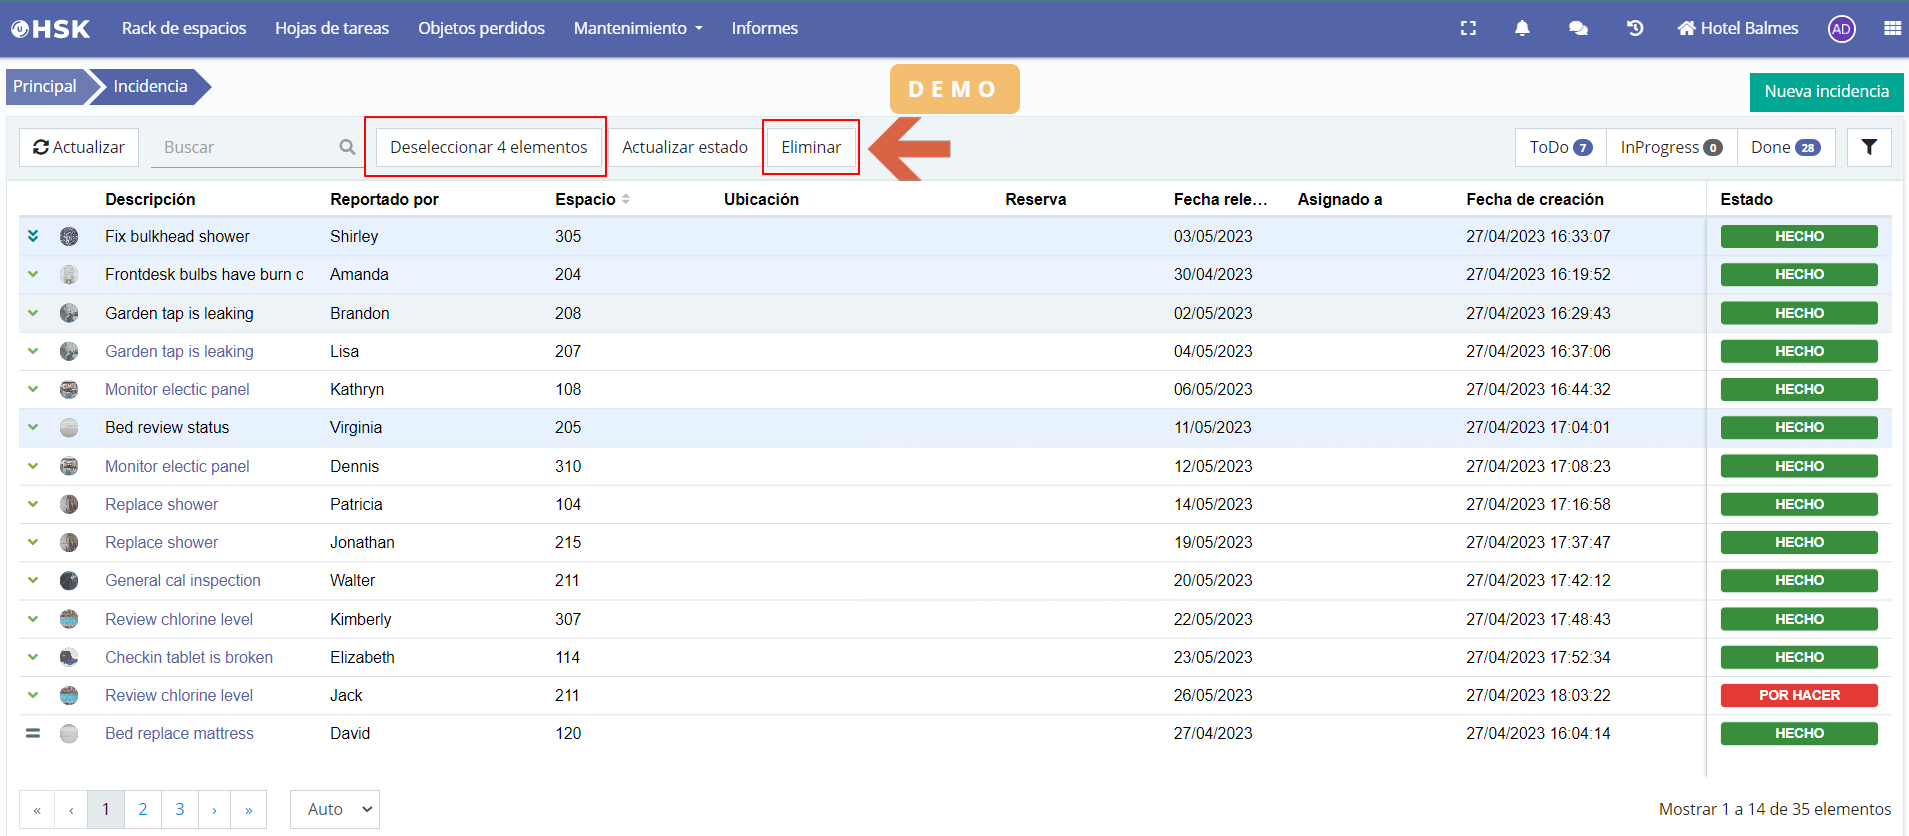Viewport: 1909px width, 836px height.
Task: Click the fullscreen expand icon
Action: tap(1468, 28)
